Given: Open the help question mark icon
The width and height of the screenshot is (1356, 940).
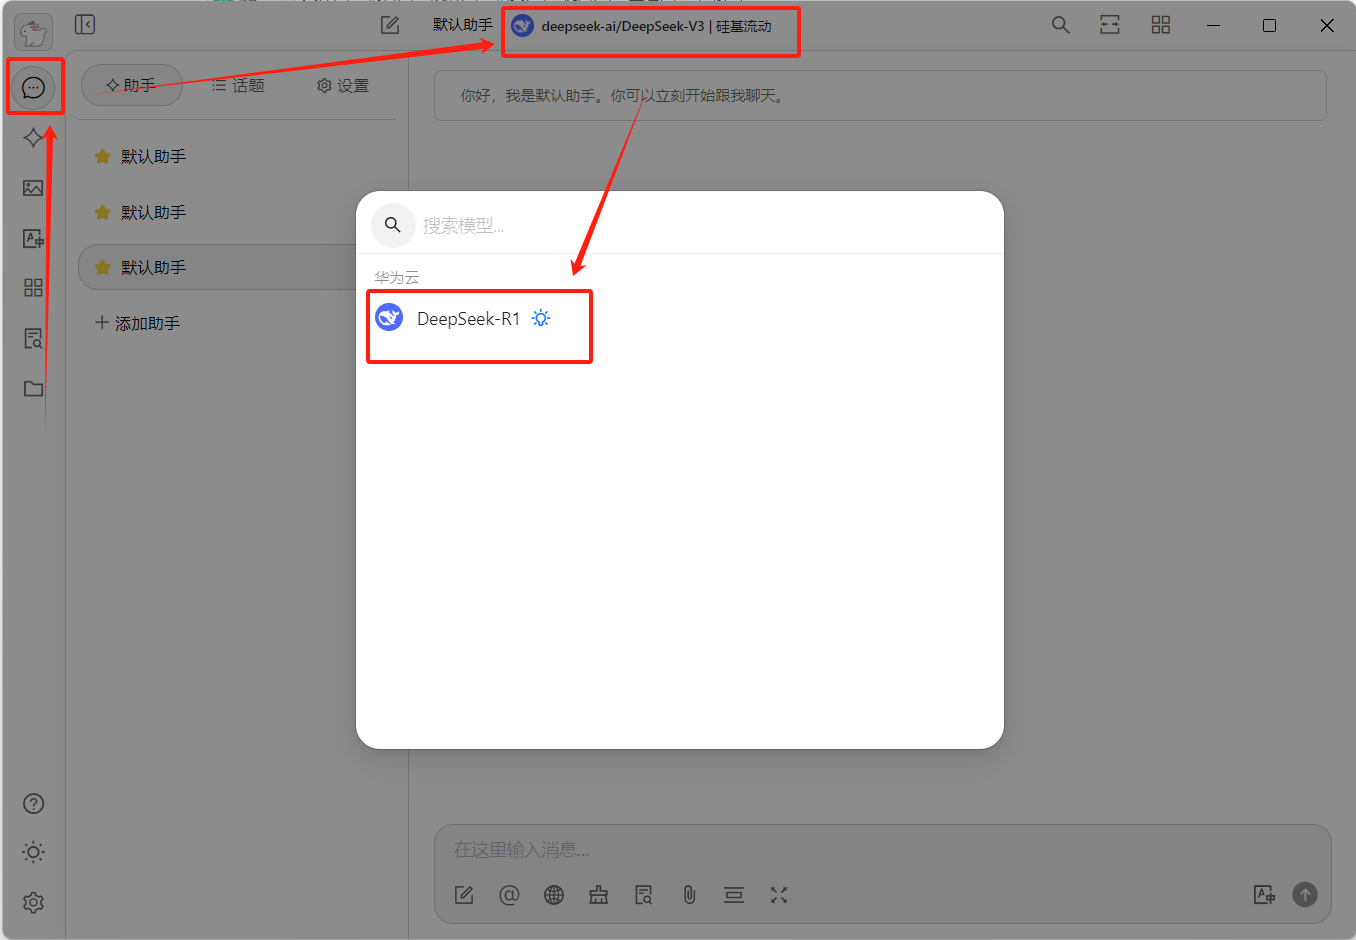Looking at the screenshot, I should [33, 804].
